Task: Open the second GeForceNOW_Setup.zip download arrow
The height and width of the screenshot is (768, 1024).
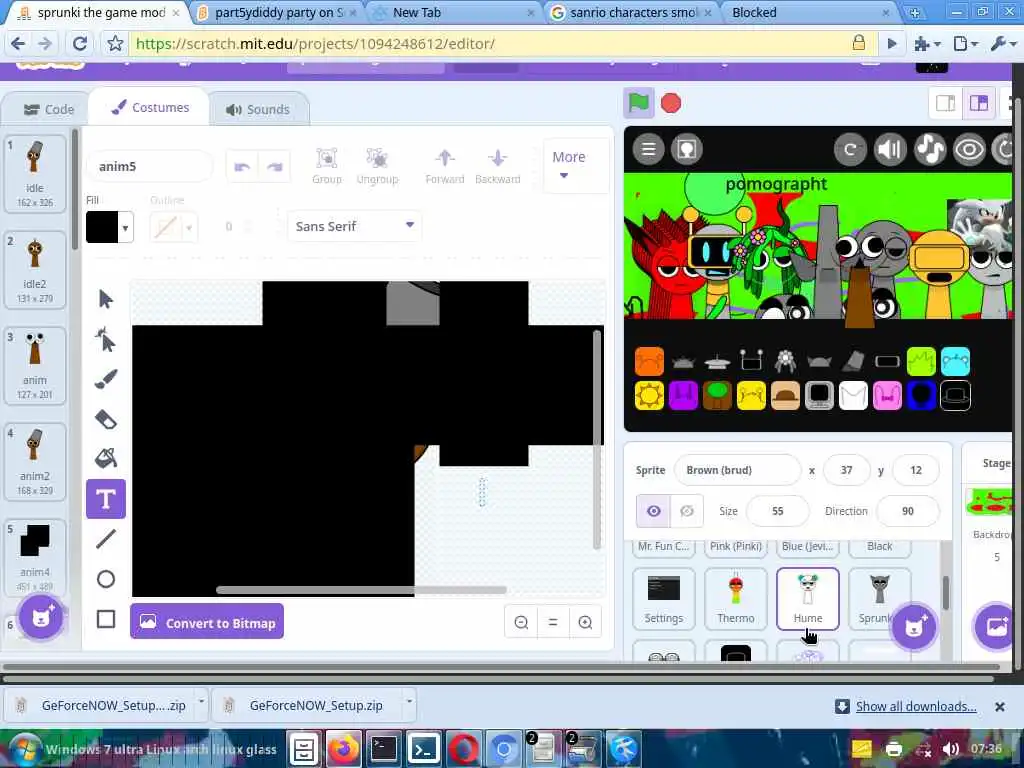Action: pos(409,701)
